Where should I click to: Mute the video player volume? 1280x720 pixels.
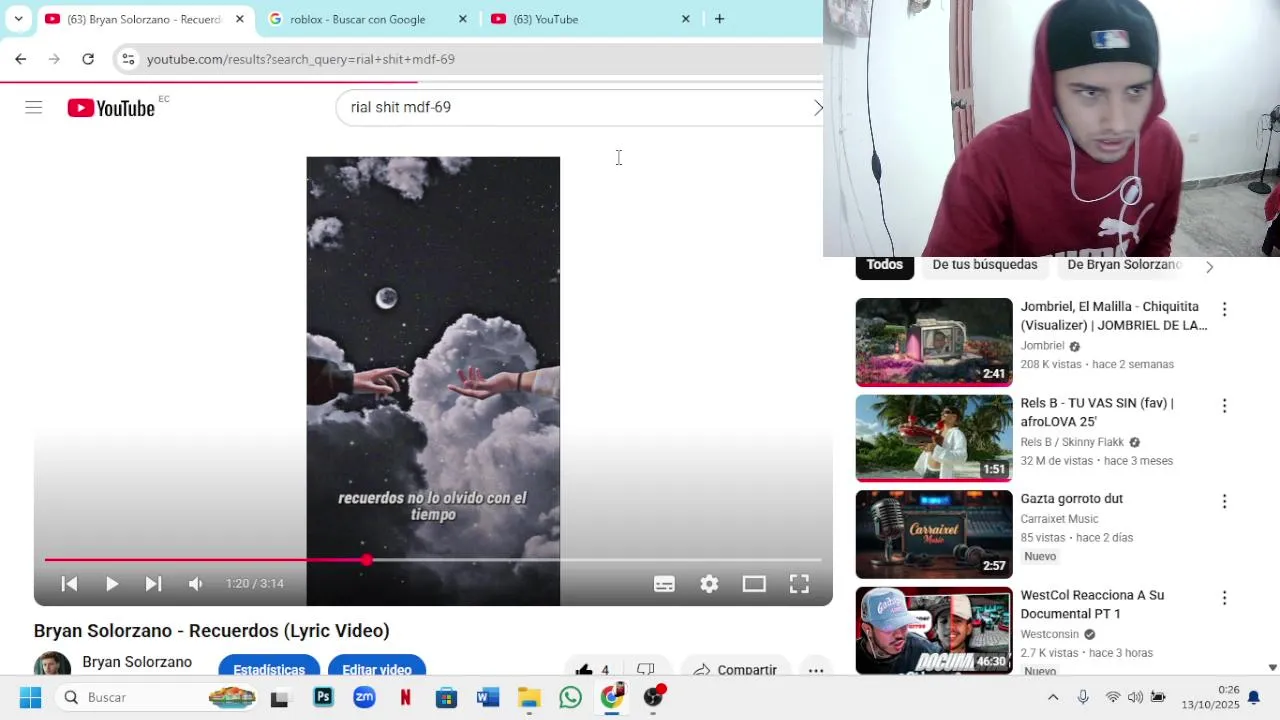(x=196, y=584)
